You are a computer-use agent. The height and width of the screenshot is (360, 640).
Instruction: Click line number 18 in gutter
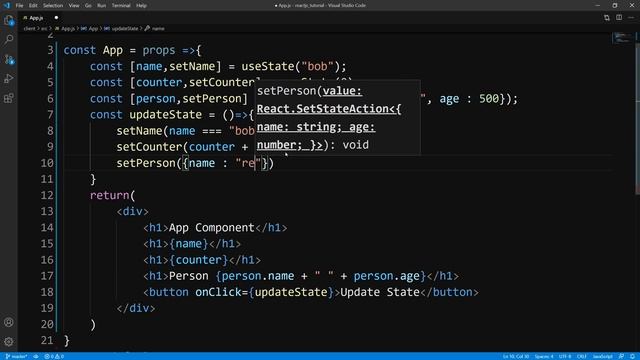click(47, 292)
